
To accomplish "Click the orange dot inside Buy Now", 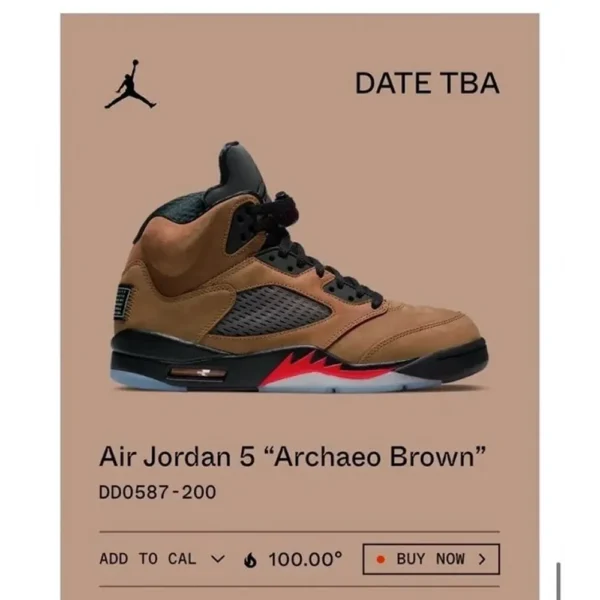I will pyautogui.click(x=380, y=559).
